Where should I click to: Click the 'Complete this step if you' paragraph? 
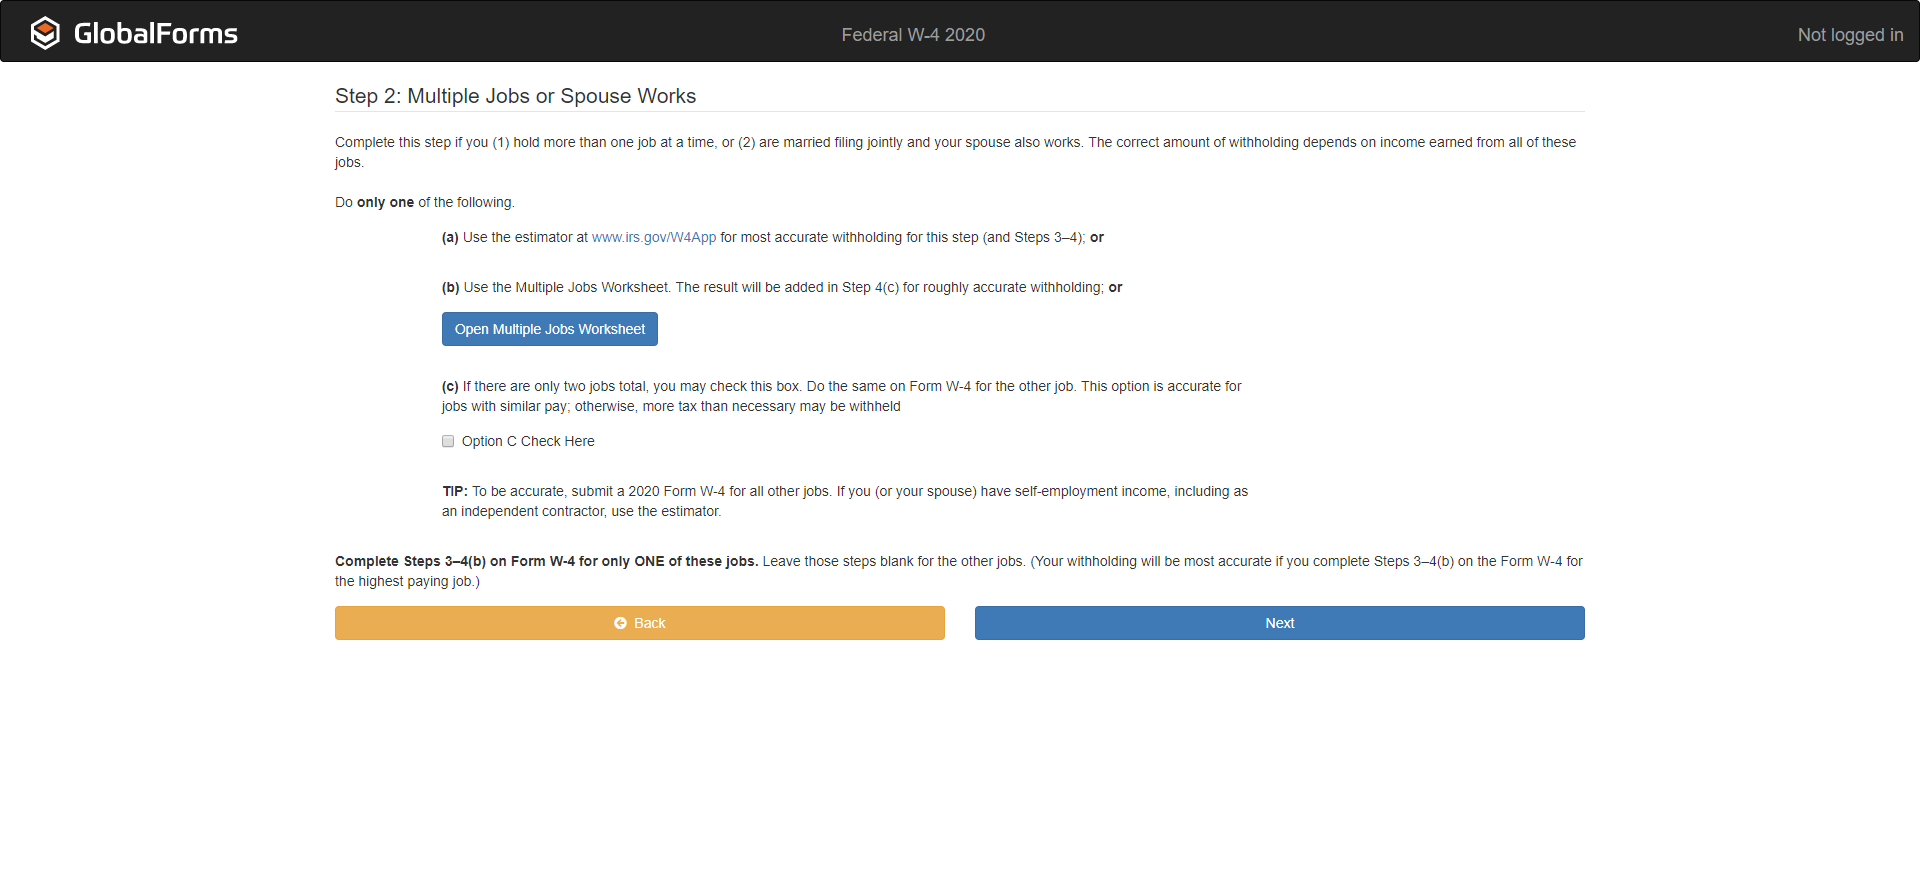tap(954, 143)
